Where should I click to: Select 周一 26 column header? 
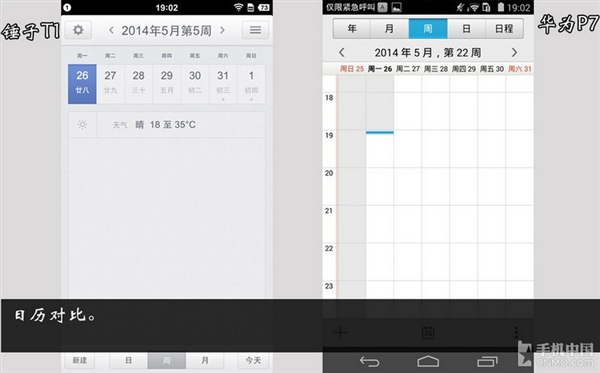click(x=380, y=69)
